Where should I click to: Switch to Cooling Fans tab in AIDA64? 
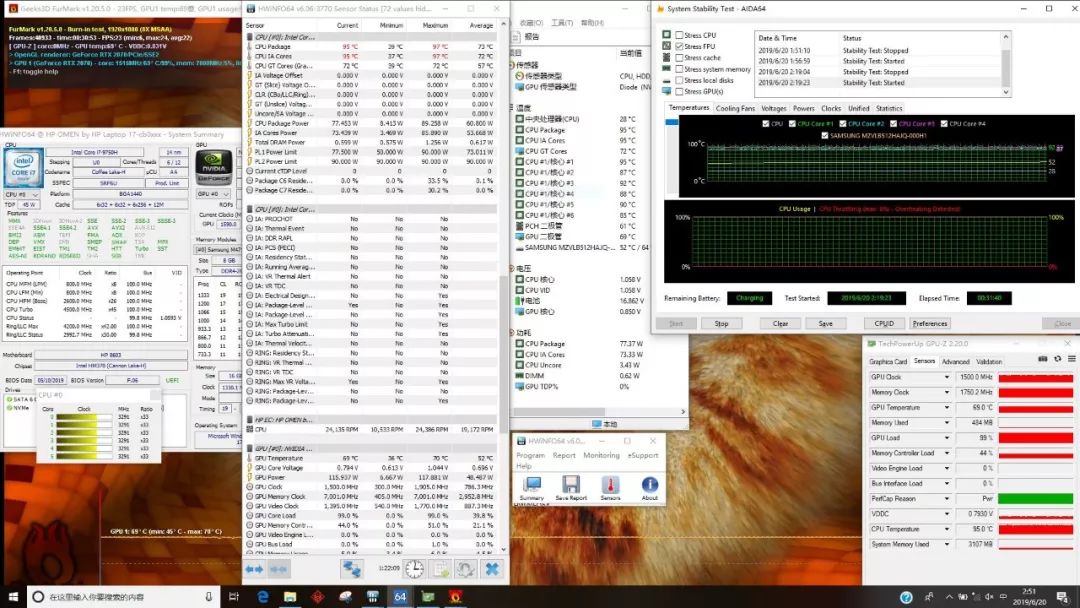(x=735, y=108)
